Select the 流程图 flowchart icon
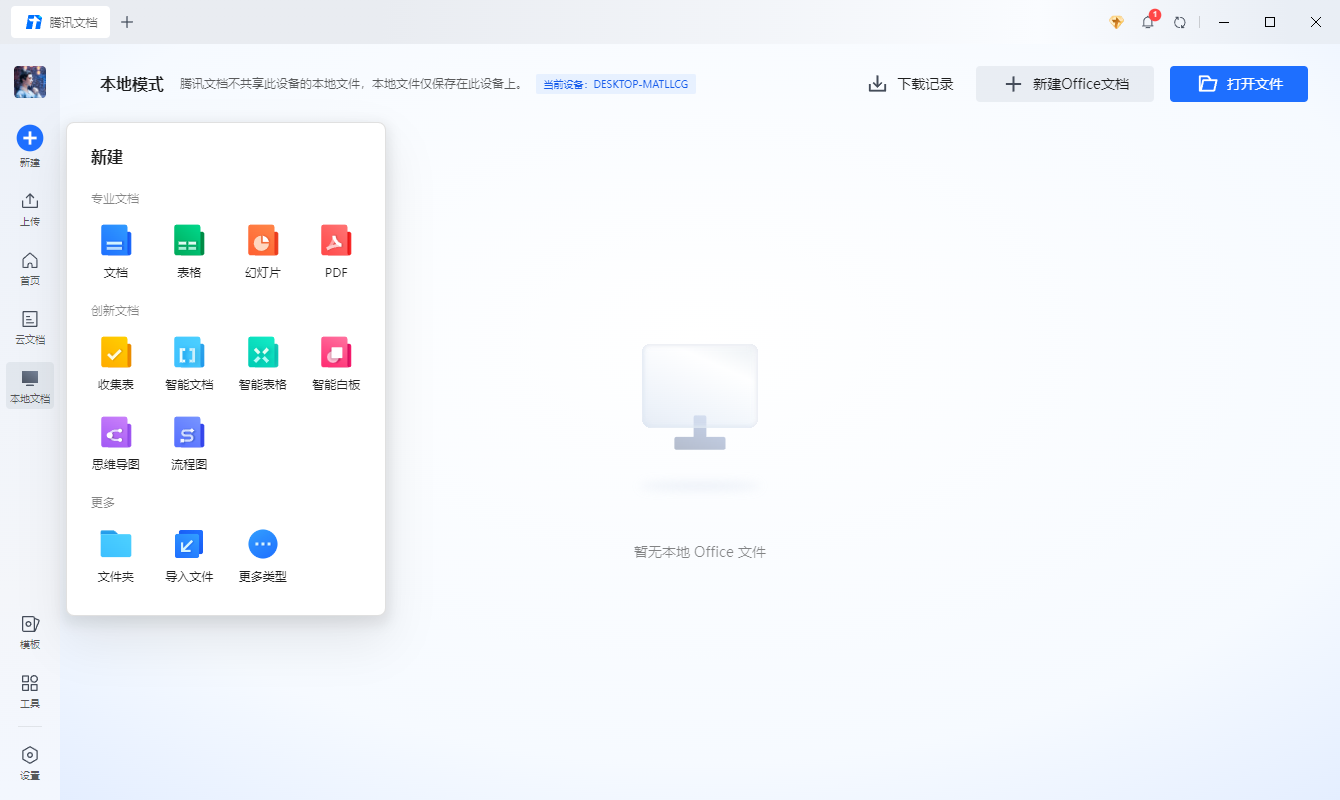1340x800 pixels. pyautogui.click(x=189, y=442)
